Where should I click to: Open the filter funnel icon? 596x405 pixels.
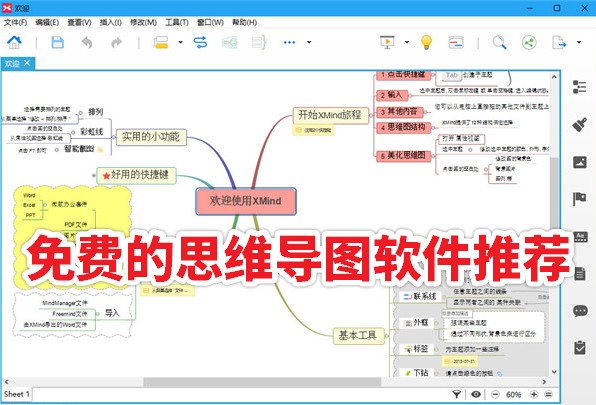tap(457, 394)
